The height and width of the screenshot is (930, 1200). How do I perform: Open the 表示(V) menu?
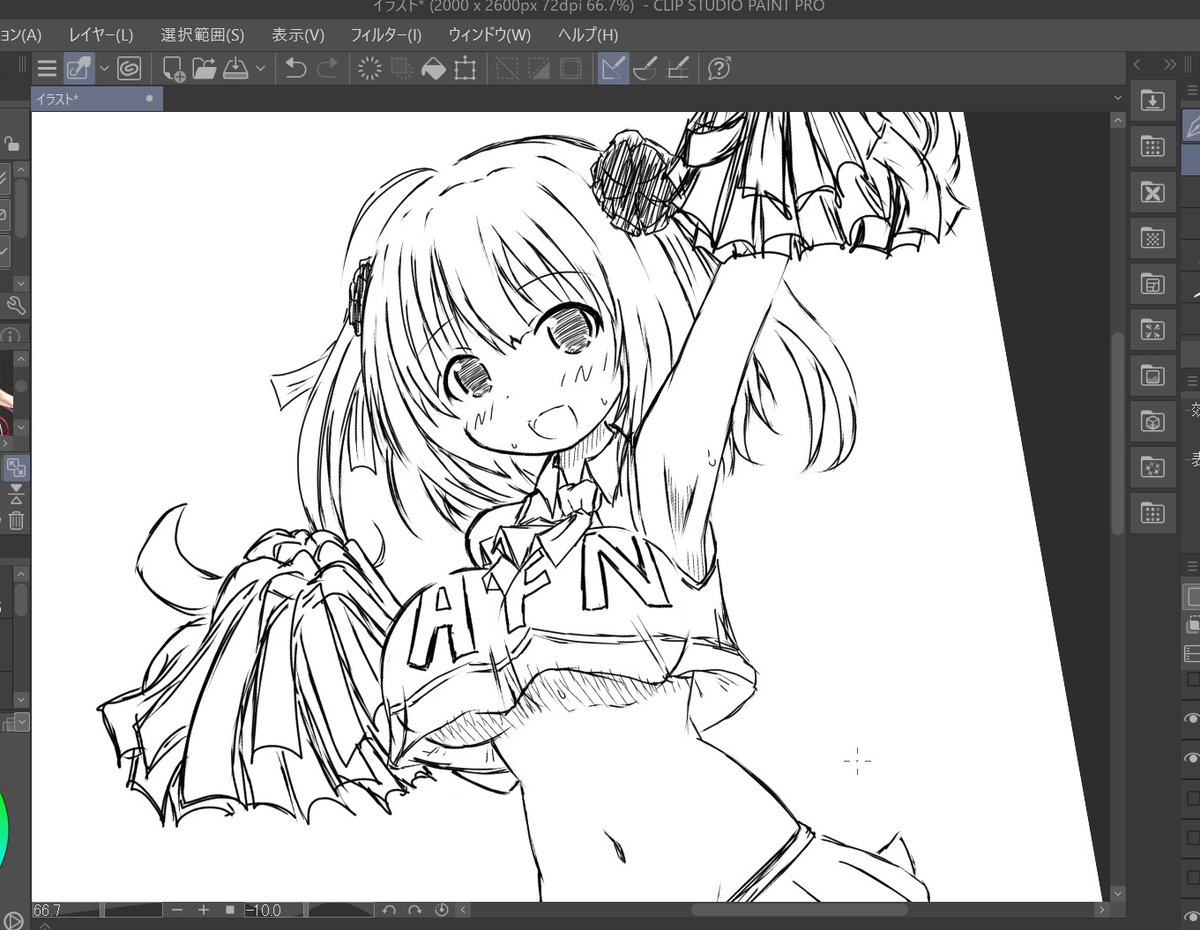(298, 35)
